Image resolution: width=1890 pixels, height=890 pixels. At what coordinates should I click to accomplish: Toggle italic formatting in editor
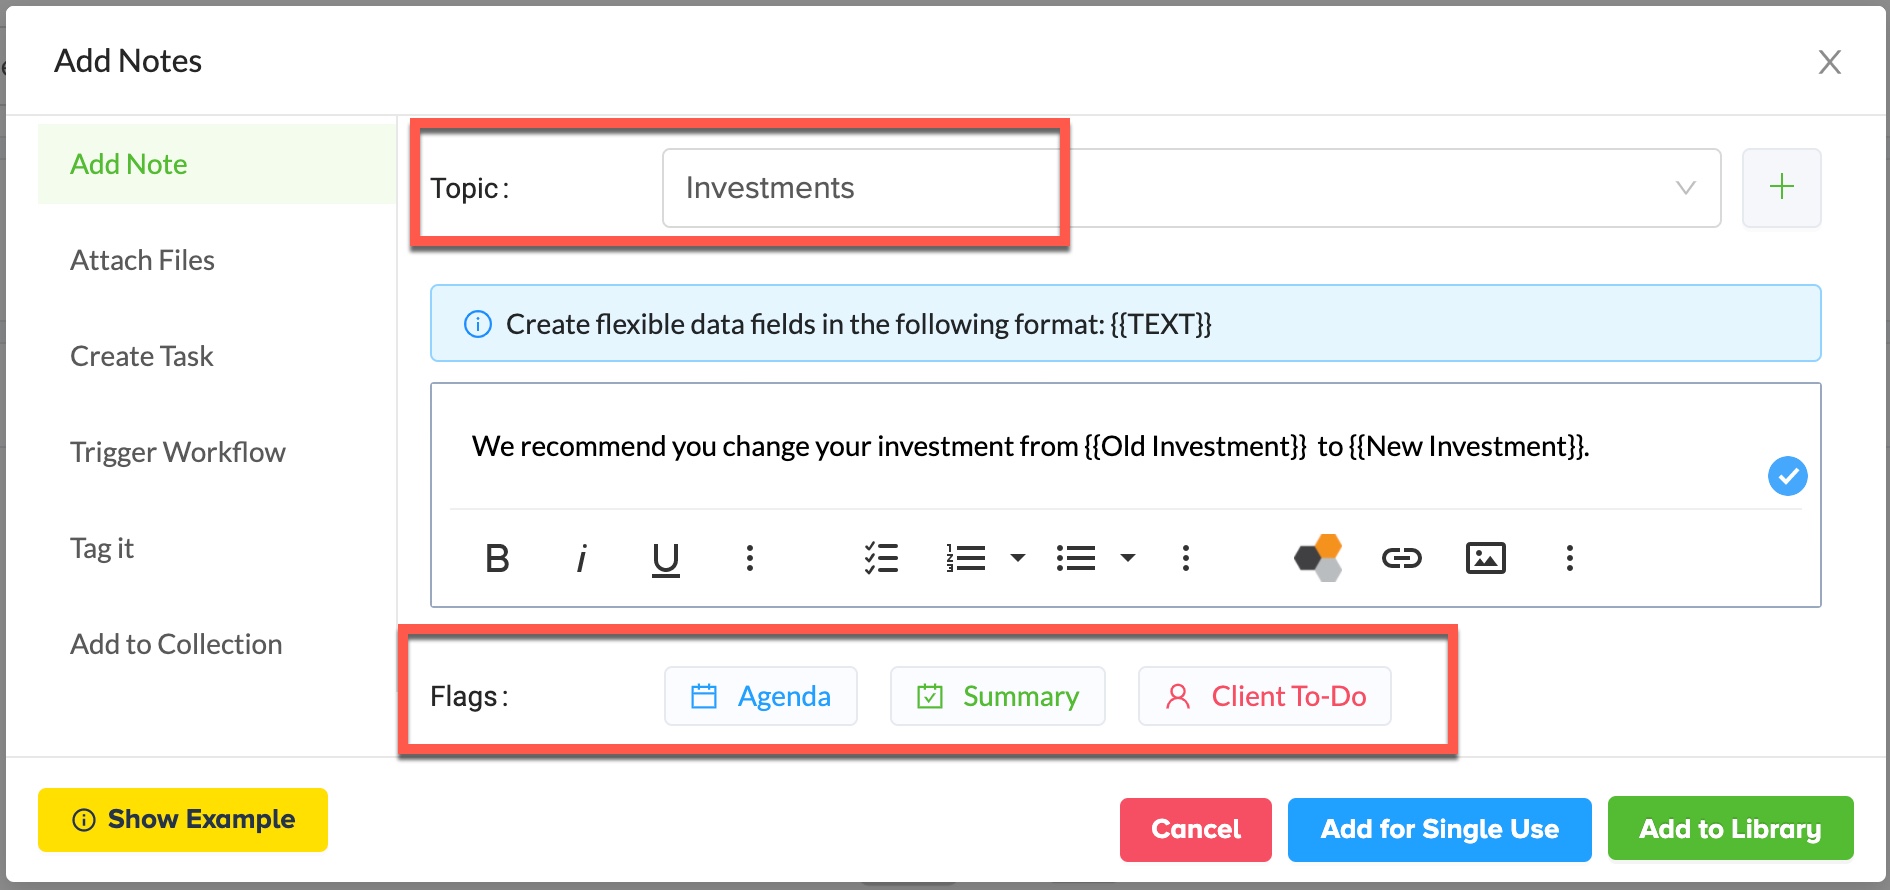pyautogui.click(x=581, y=558)
